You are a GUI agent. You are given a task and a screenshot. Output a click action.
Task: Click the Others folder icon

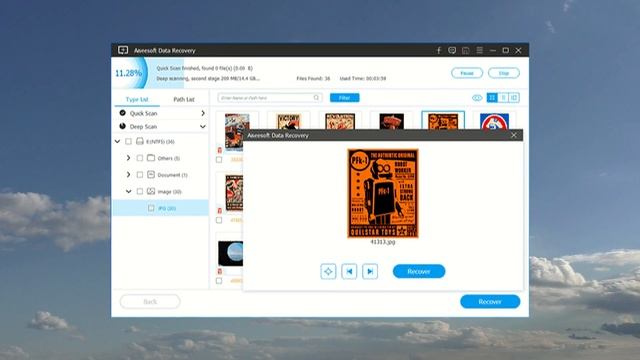[x=151, y=158]
